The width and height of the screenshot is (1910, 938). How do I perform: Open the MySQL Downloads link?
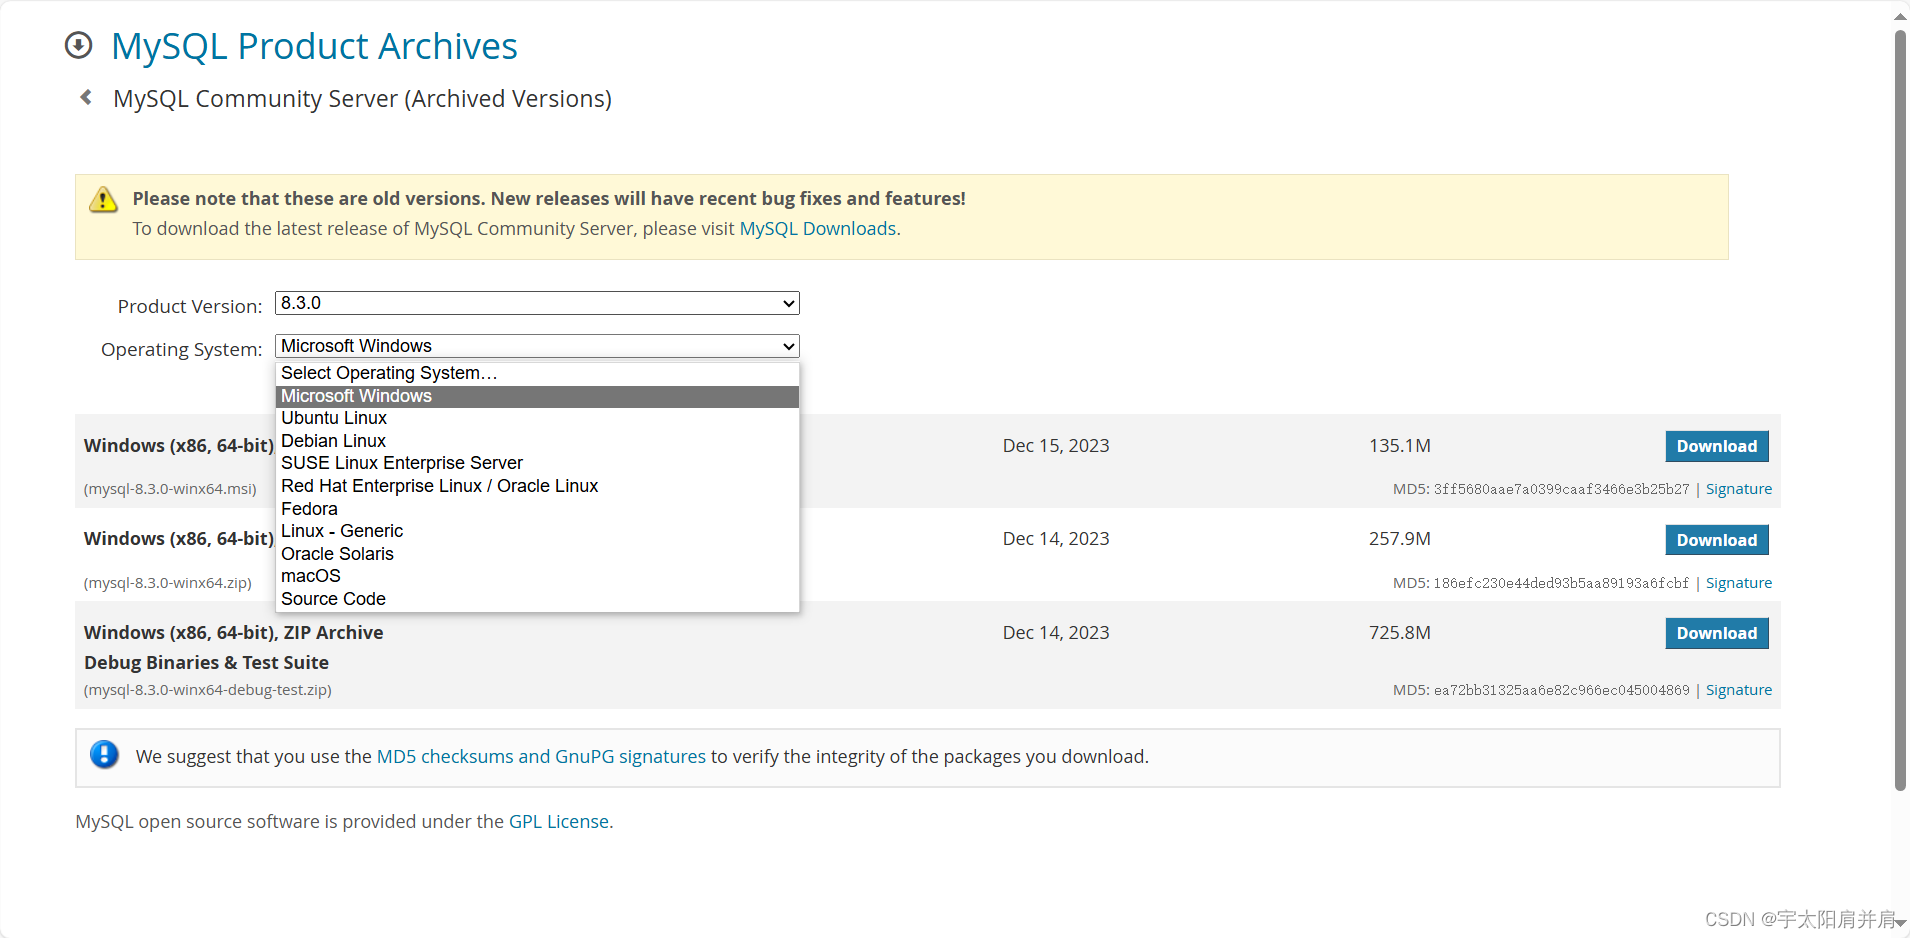coord(817,229)
